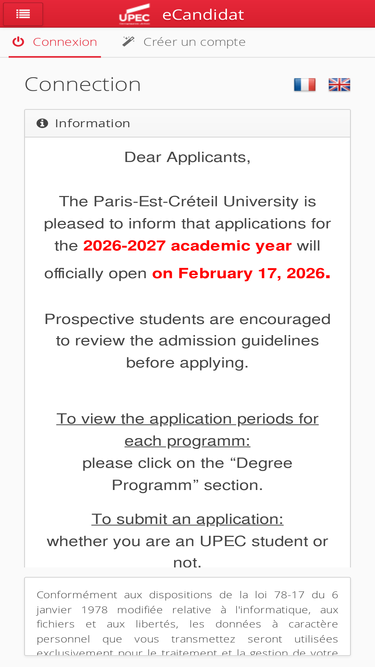Click the underlined application periods text
This screenshot has width=375, height=667.
(188, 430)
